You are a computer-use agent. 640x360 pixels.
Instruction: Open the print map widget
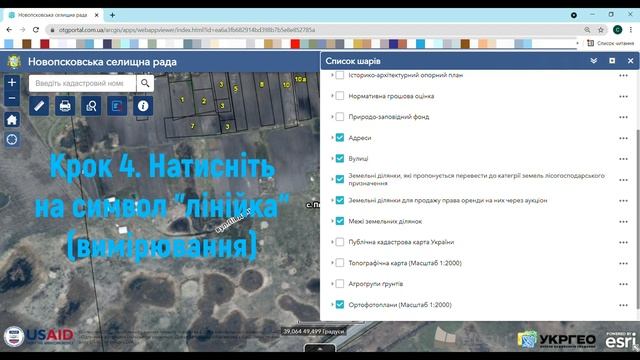coord(65,106)
